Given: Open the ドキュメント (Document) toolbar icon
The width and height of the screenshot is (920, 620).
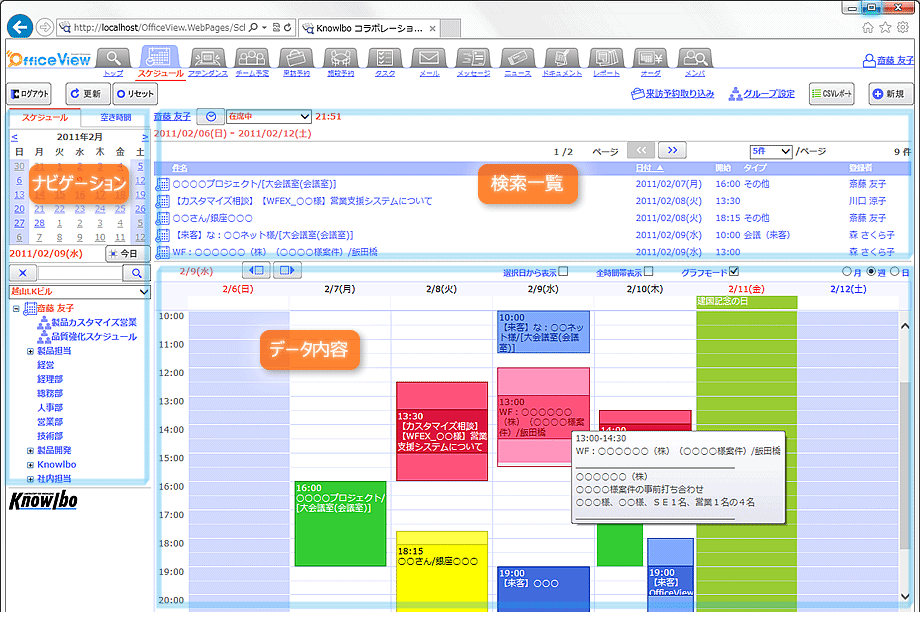Looking at the screenshot, I should (561, 59).
